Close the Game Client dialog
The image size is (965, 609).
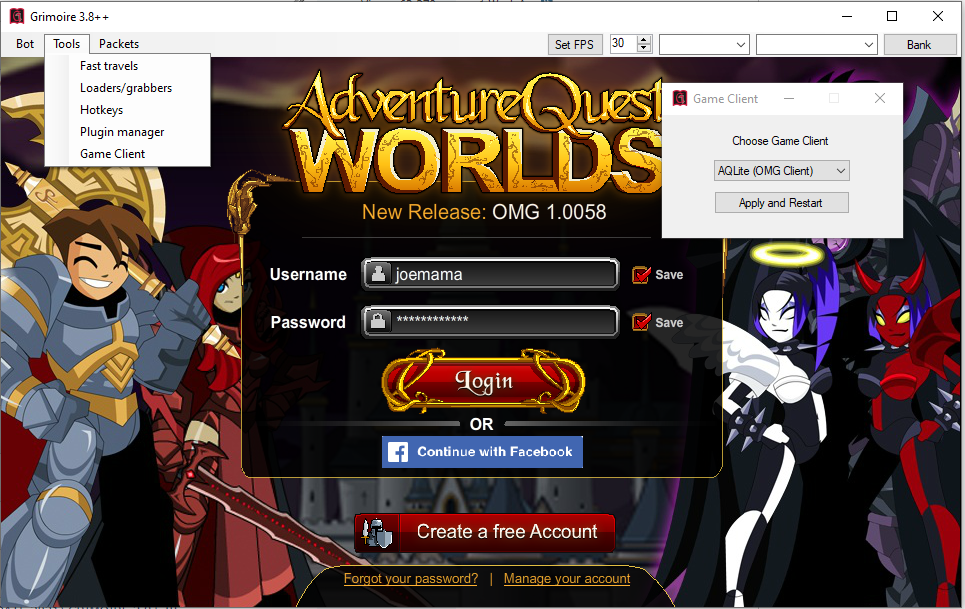(x=880, y=98)
